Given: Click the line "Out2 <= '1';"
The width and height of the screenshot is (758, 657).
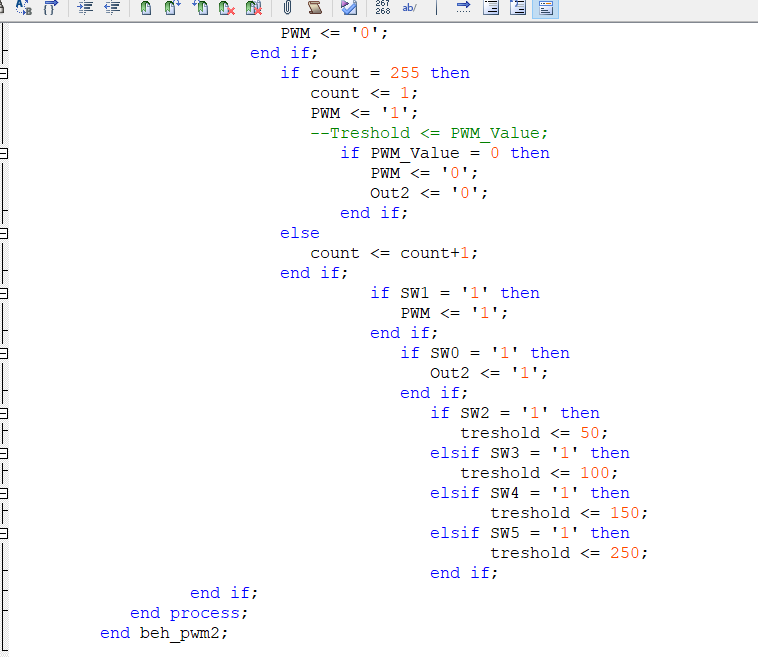Looking at the screenshot, I should 489,373.
